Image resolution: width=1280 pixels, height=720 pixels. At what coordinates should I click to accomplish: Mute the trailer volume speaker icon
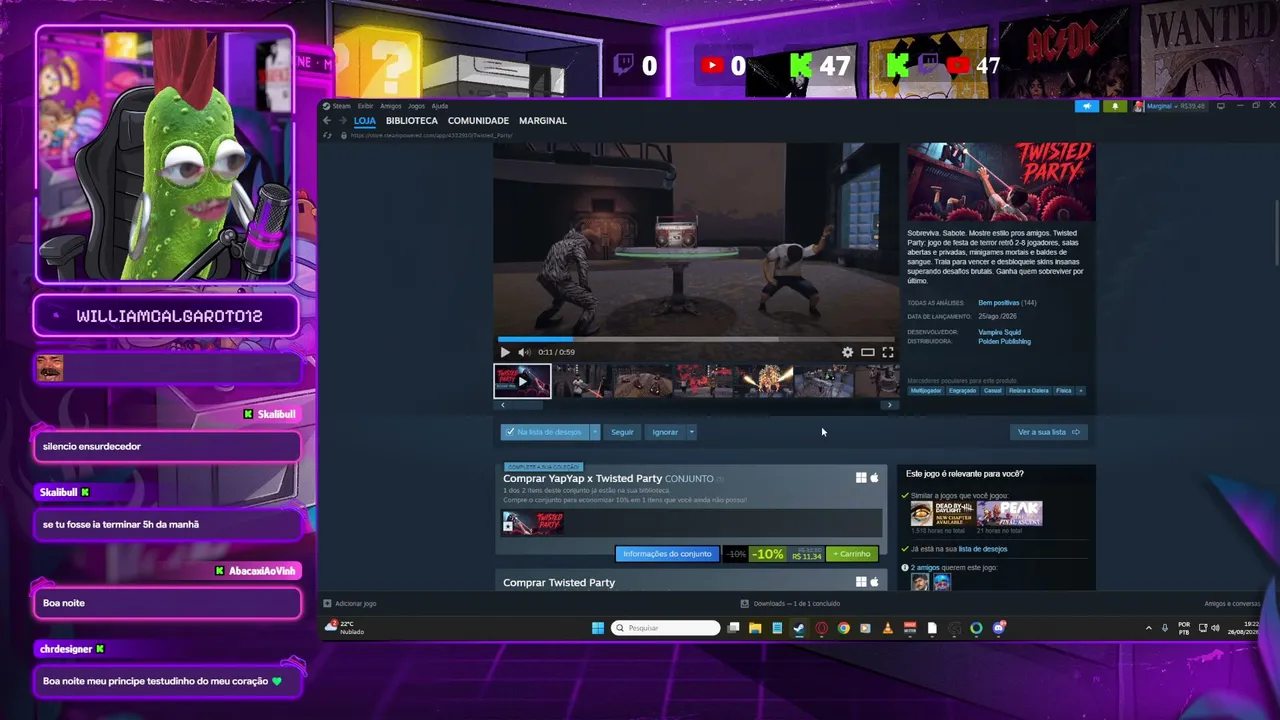pos(523,352)
